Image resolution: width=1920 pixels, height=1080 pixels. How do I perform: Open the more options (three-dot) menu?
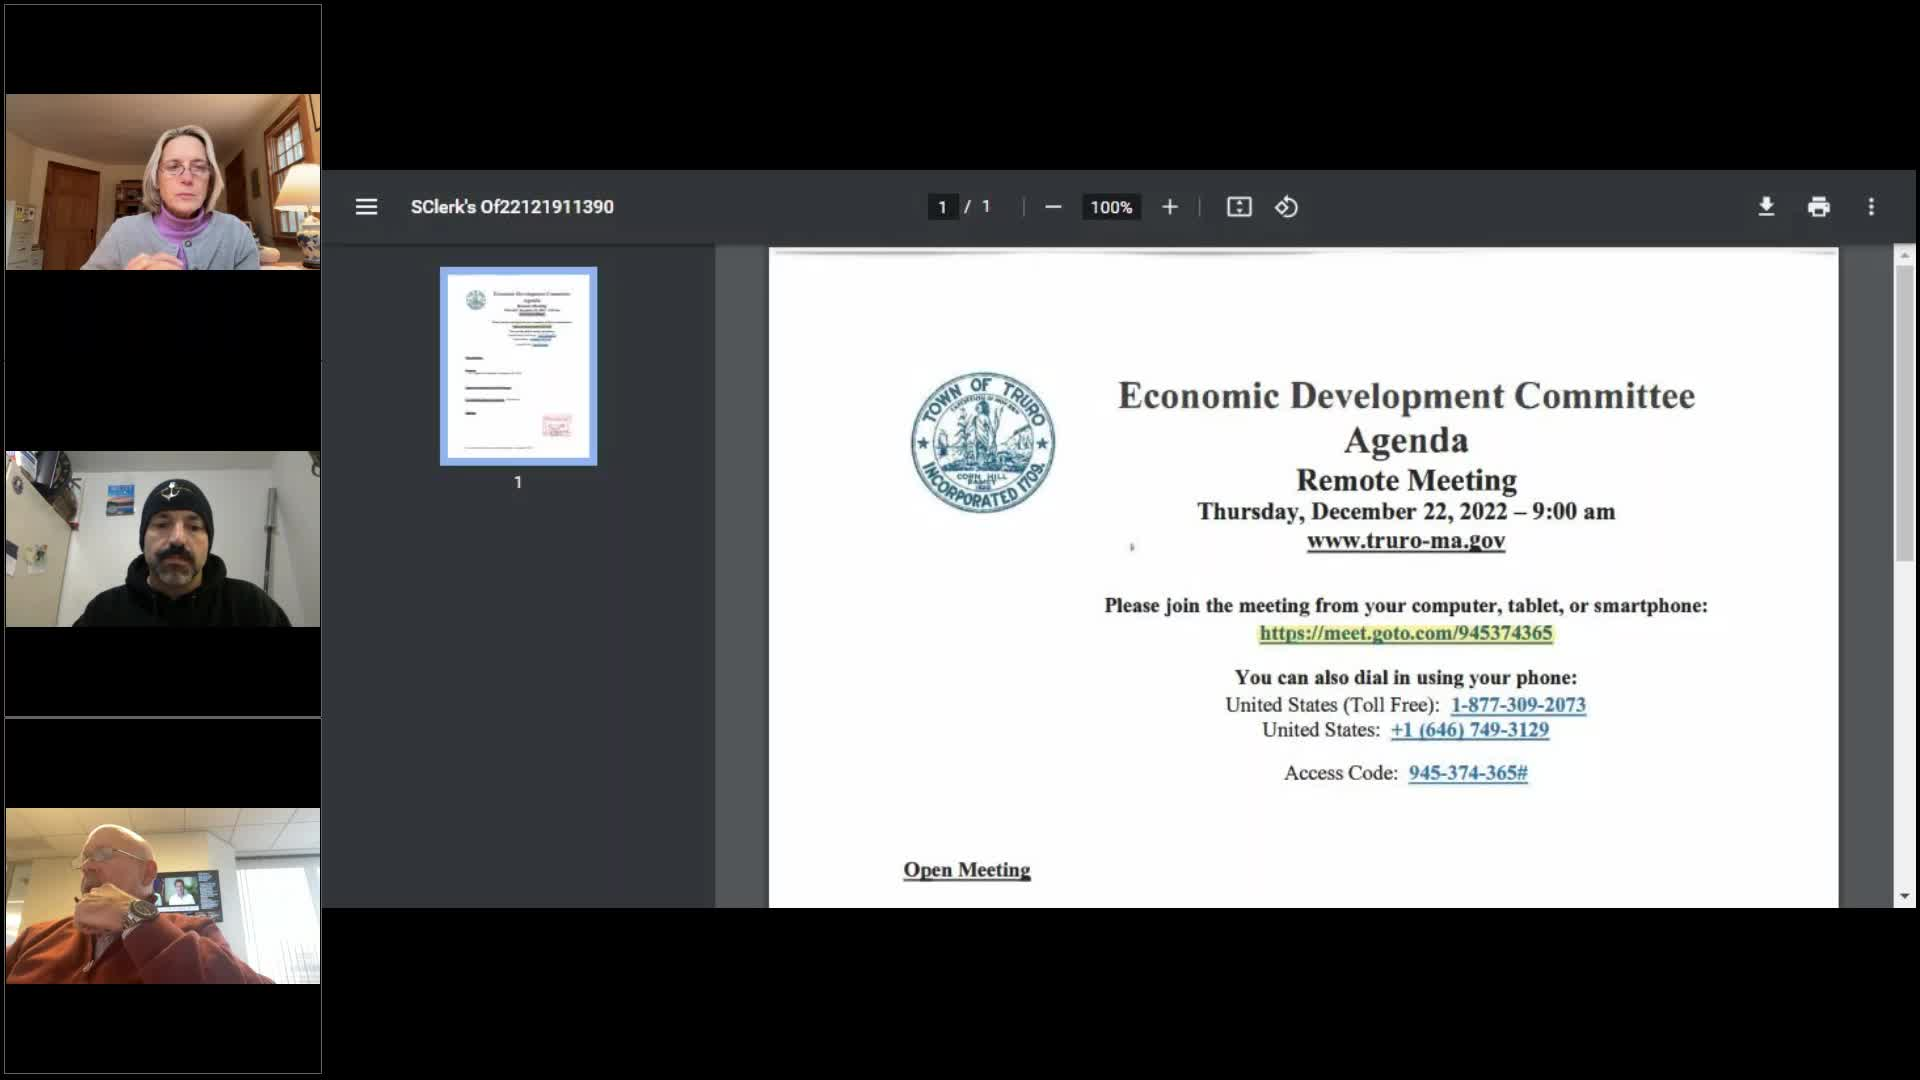tap(1872, 207)
